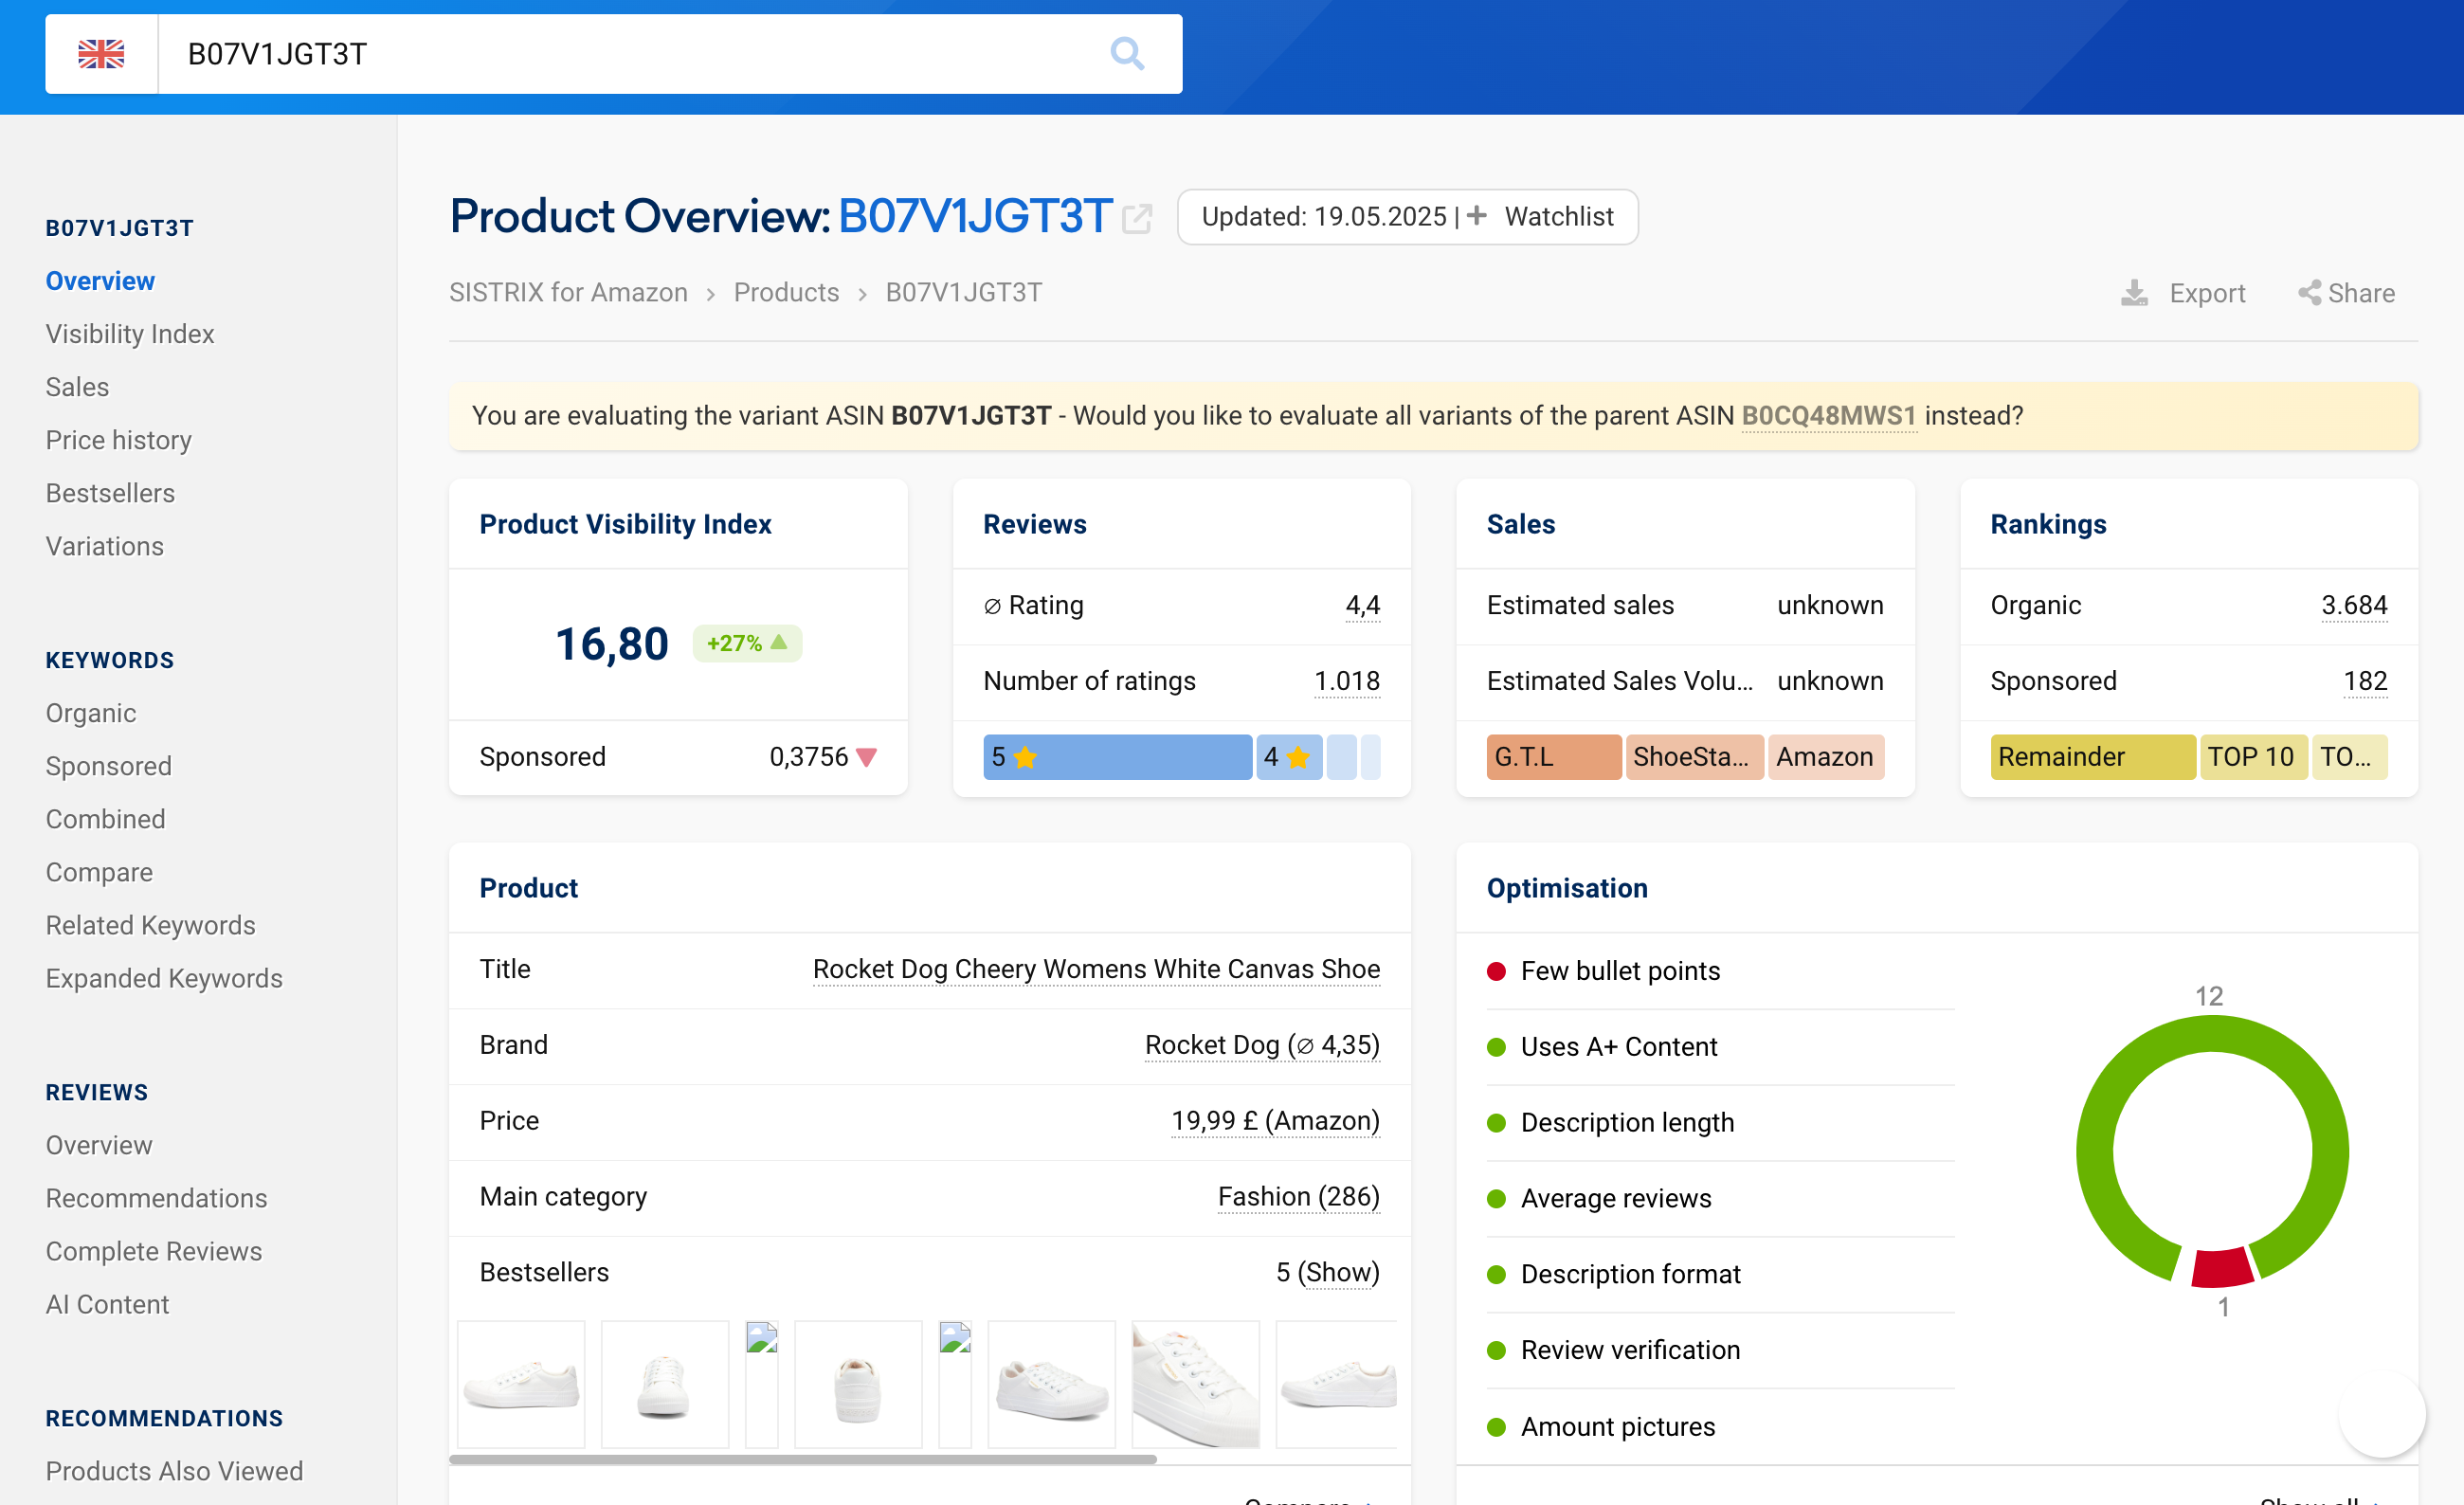Click the 5 (Show) bestsellers link

(1327, 1273)
